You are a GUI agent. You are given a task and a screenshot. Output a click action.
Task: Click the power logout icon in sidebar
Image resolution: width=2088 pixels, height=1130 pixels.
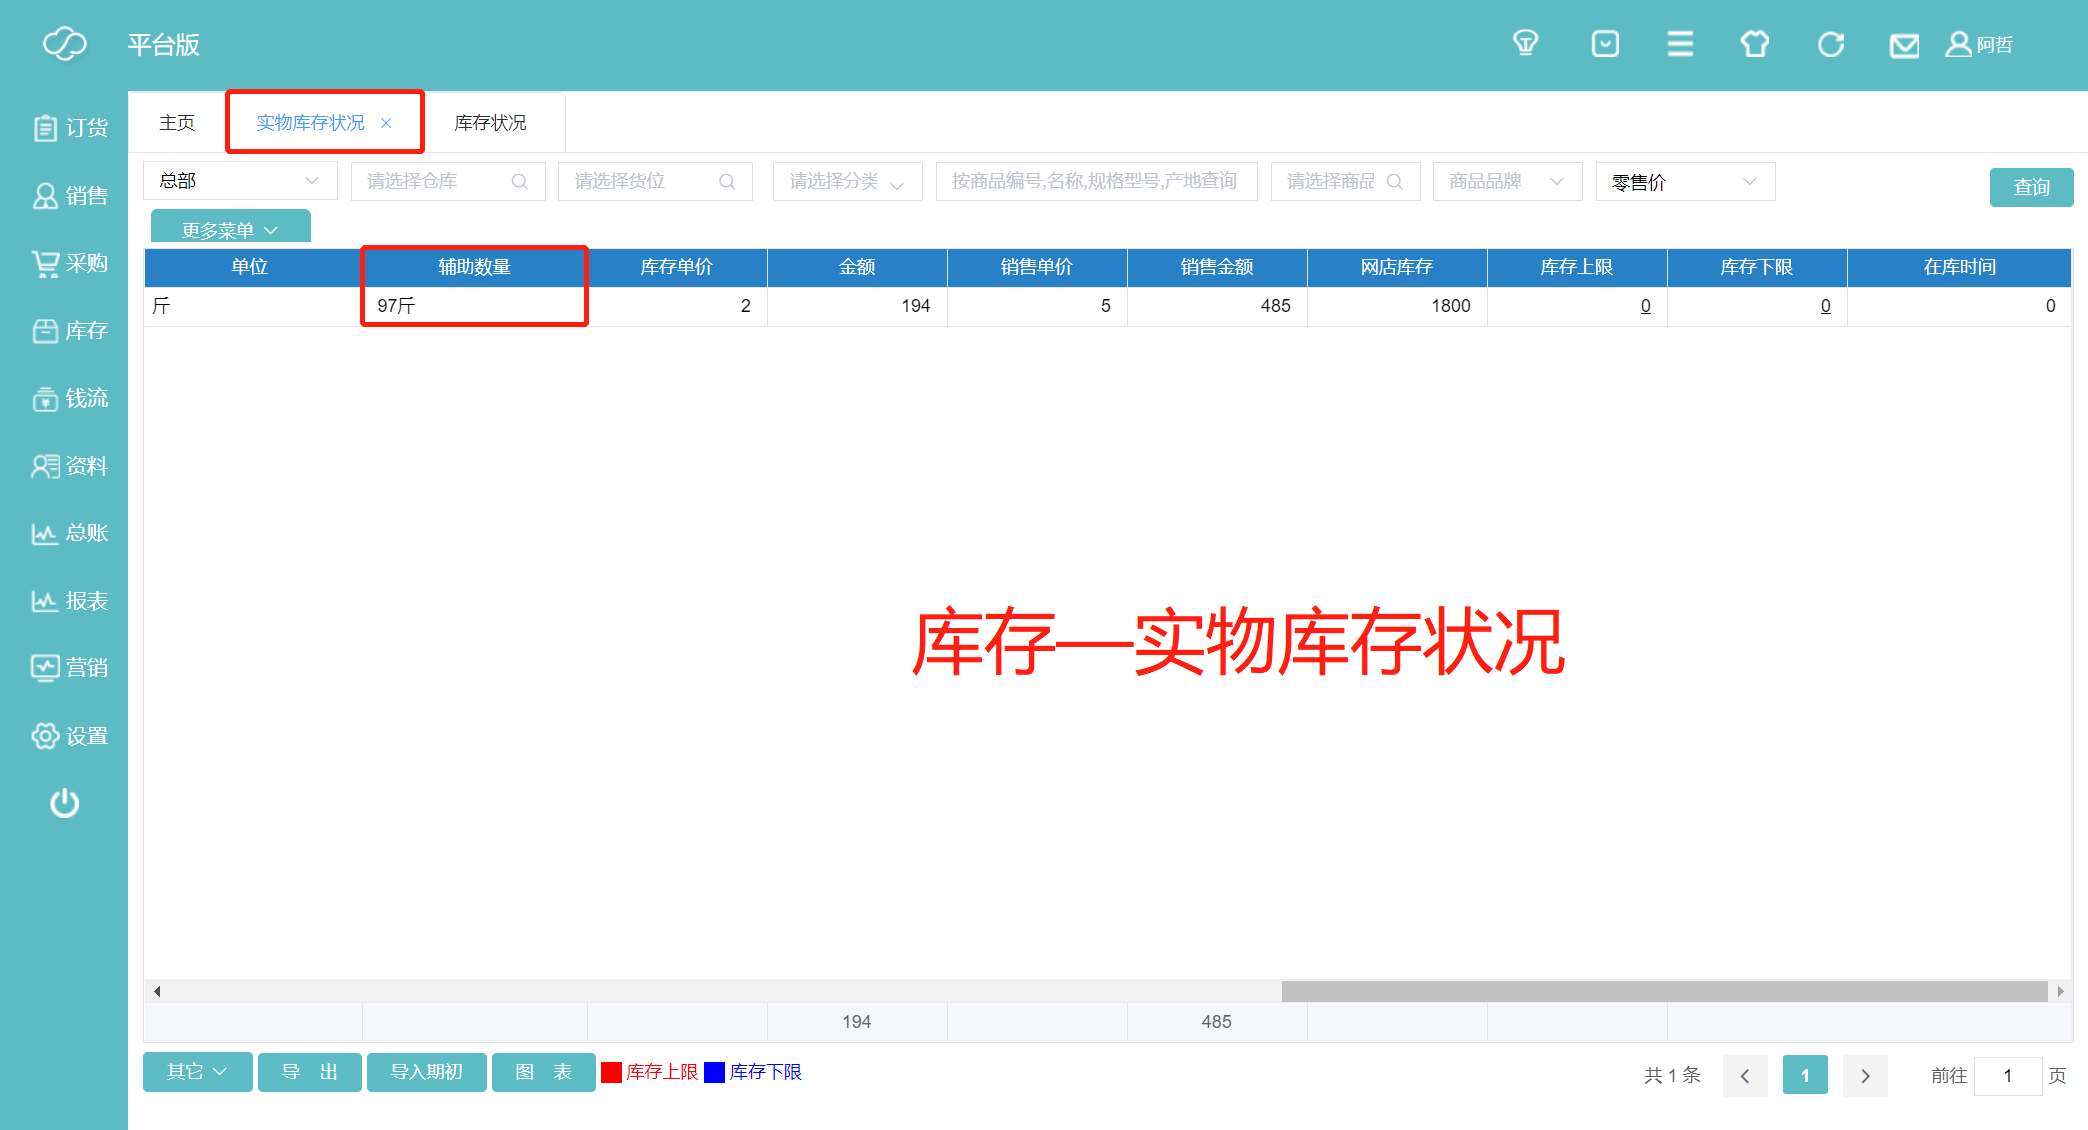(64, 803)
